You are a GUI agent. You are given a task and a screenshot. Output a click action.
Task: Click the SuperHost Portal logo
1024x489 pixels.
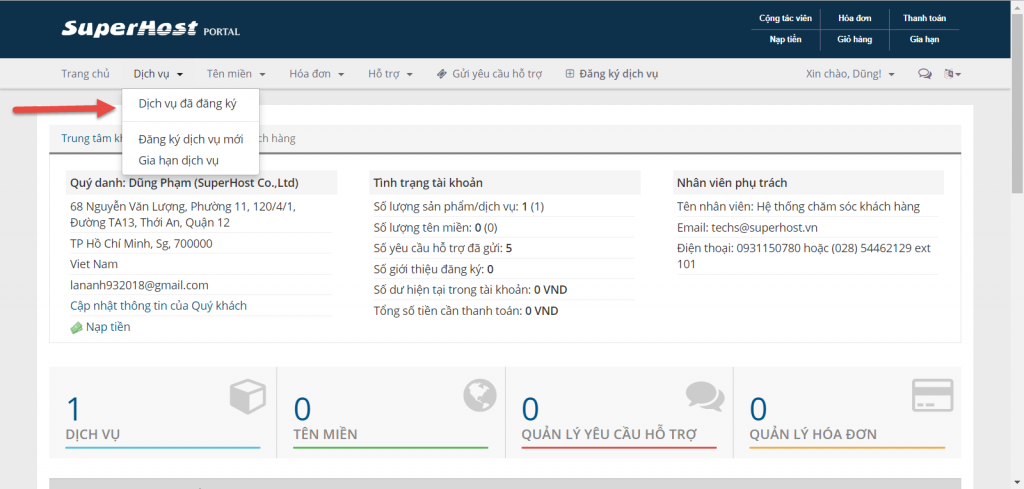(x=150, y=29)
